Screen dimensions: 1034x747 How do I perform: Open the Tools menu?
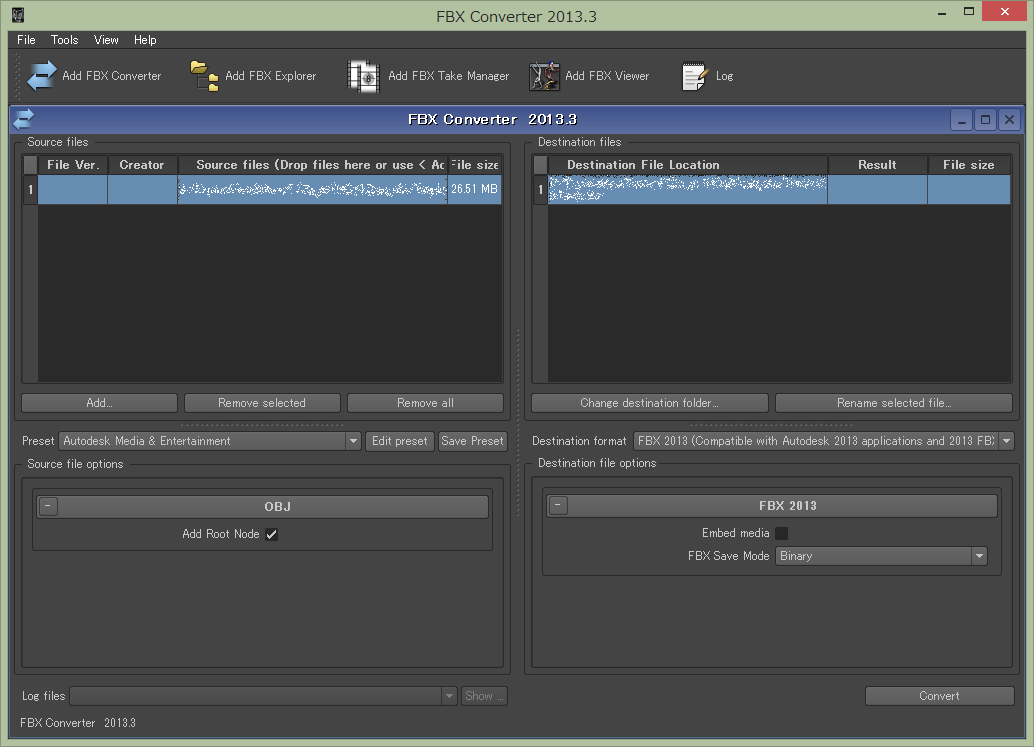[65, 40]
